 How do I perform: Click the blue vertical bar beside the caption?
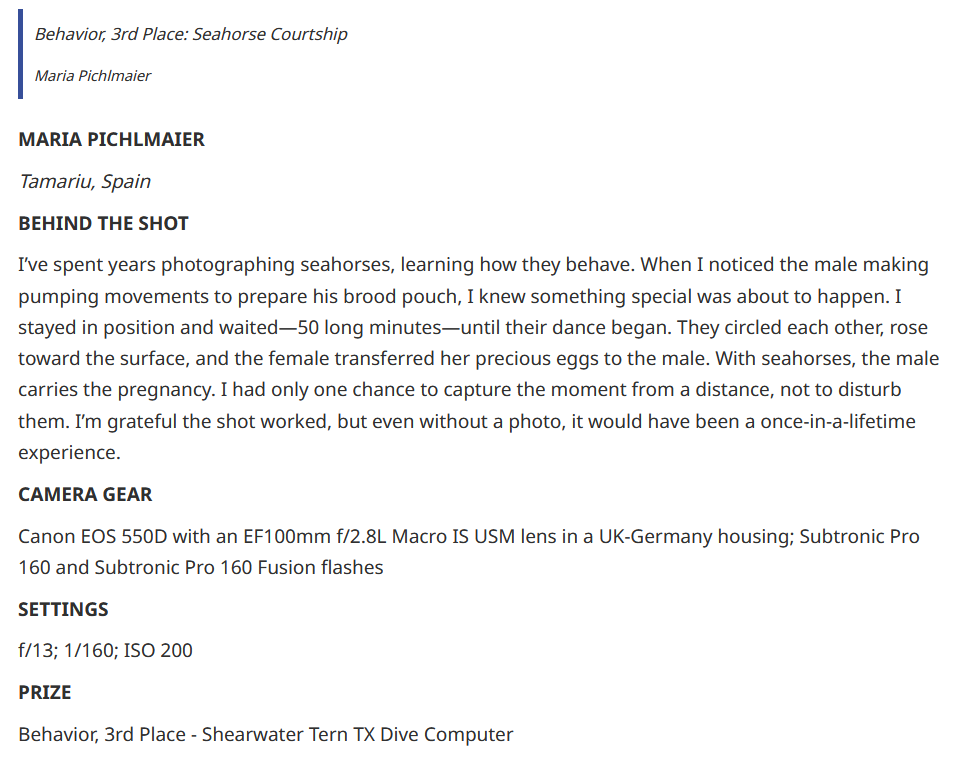tap(21, 54)
